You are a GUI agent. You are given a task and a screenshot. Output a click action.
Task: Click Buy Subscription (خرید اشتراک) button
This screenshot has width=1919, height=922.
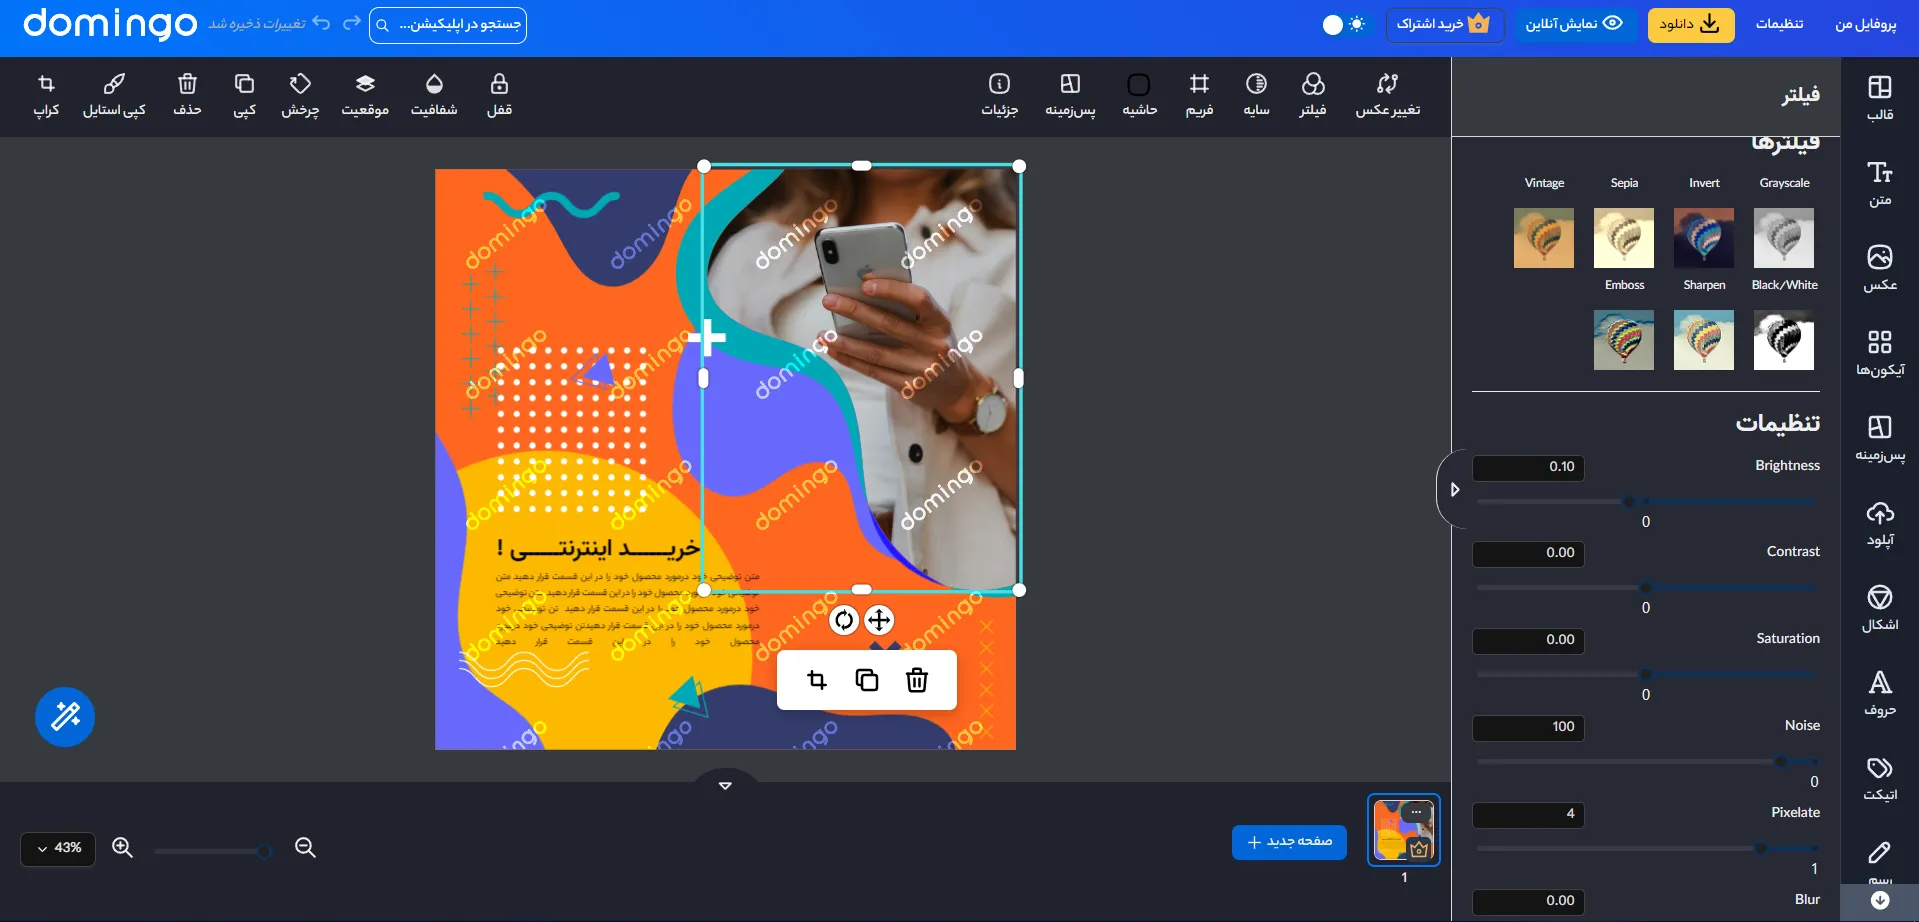coord(1445,24)
